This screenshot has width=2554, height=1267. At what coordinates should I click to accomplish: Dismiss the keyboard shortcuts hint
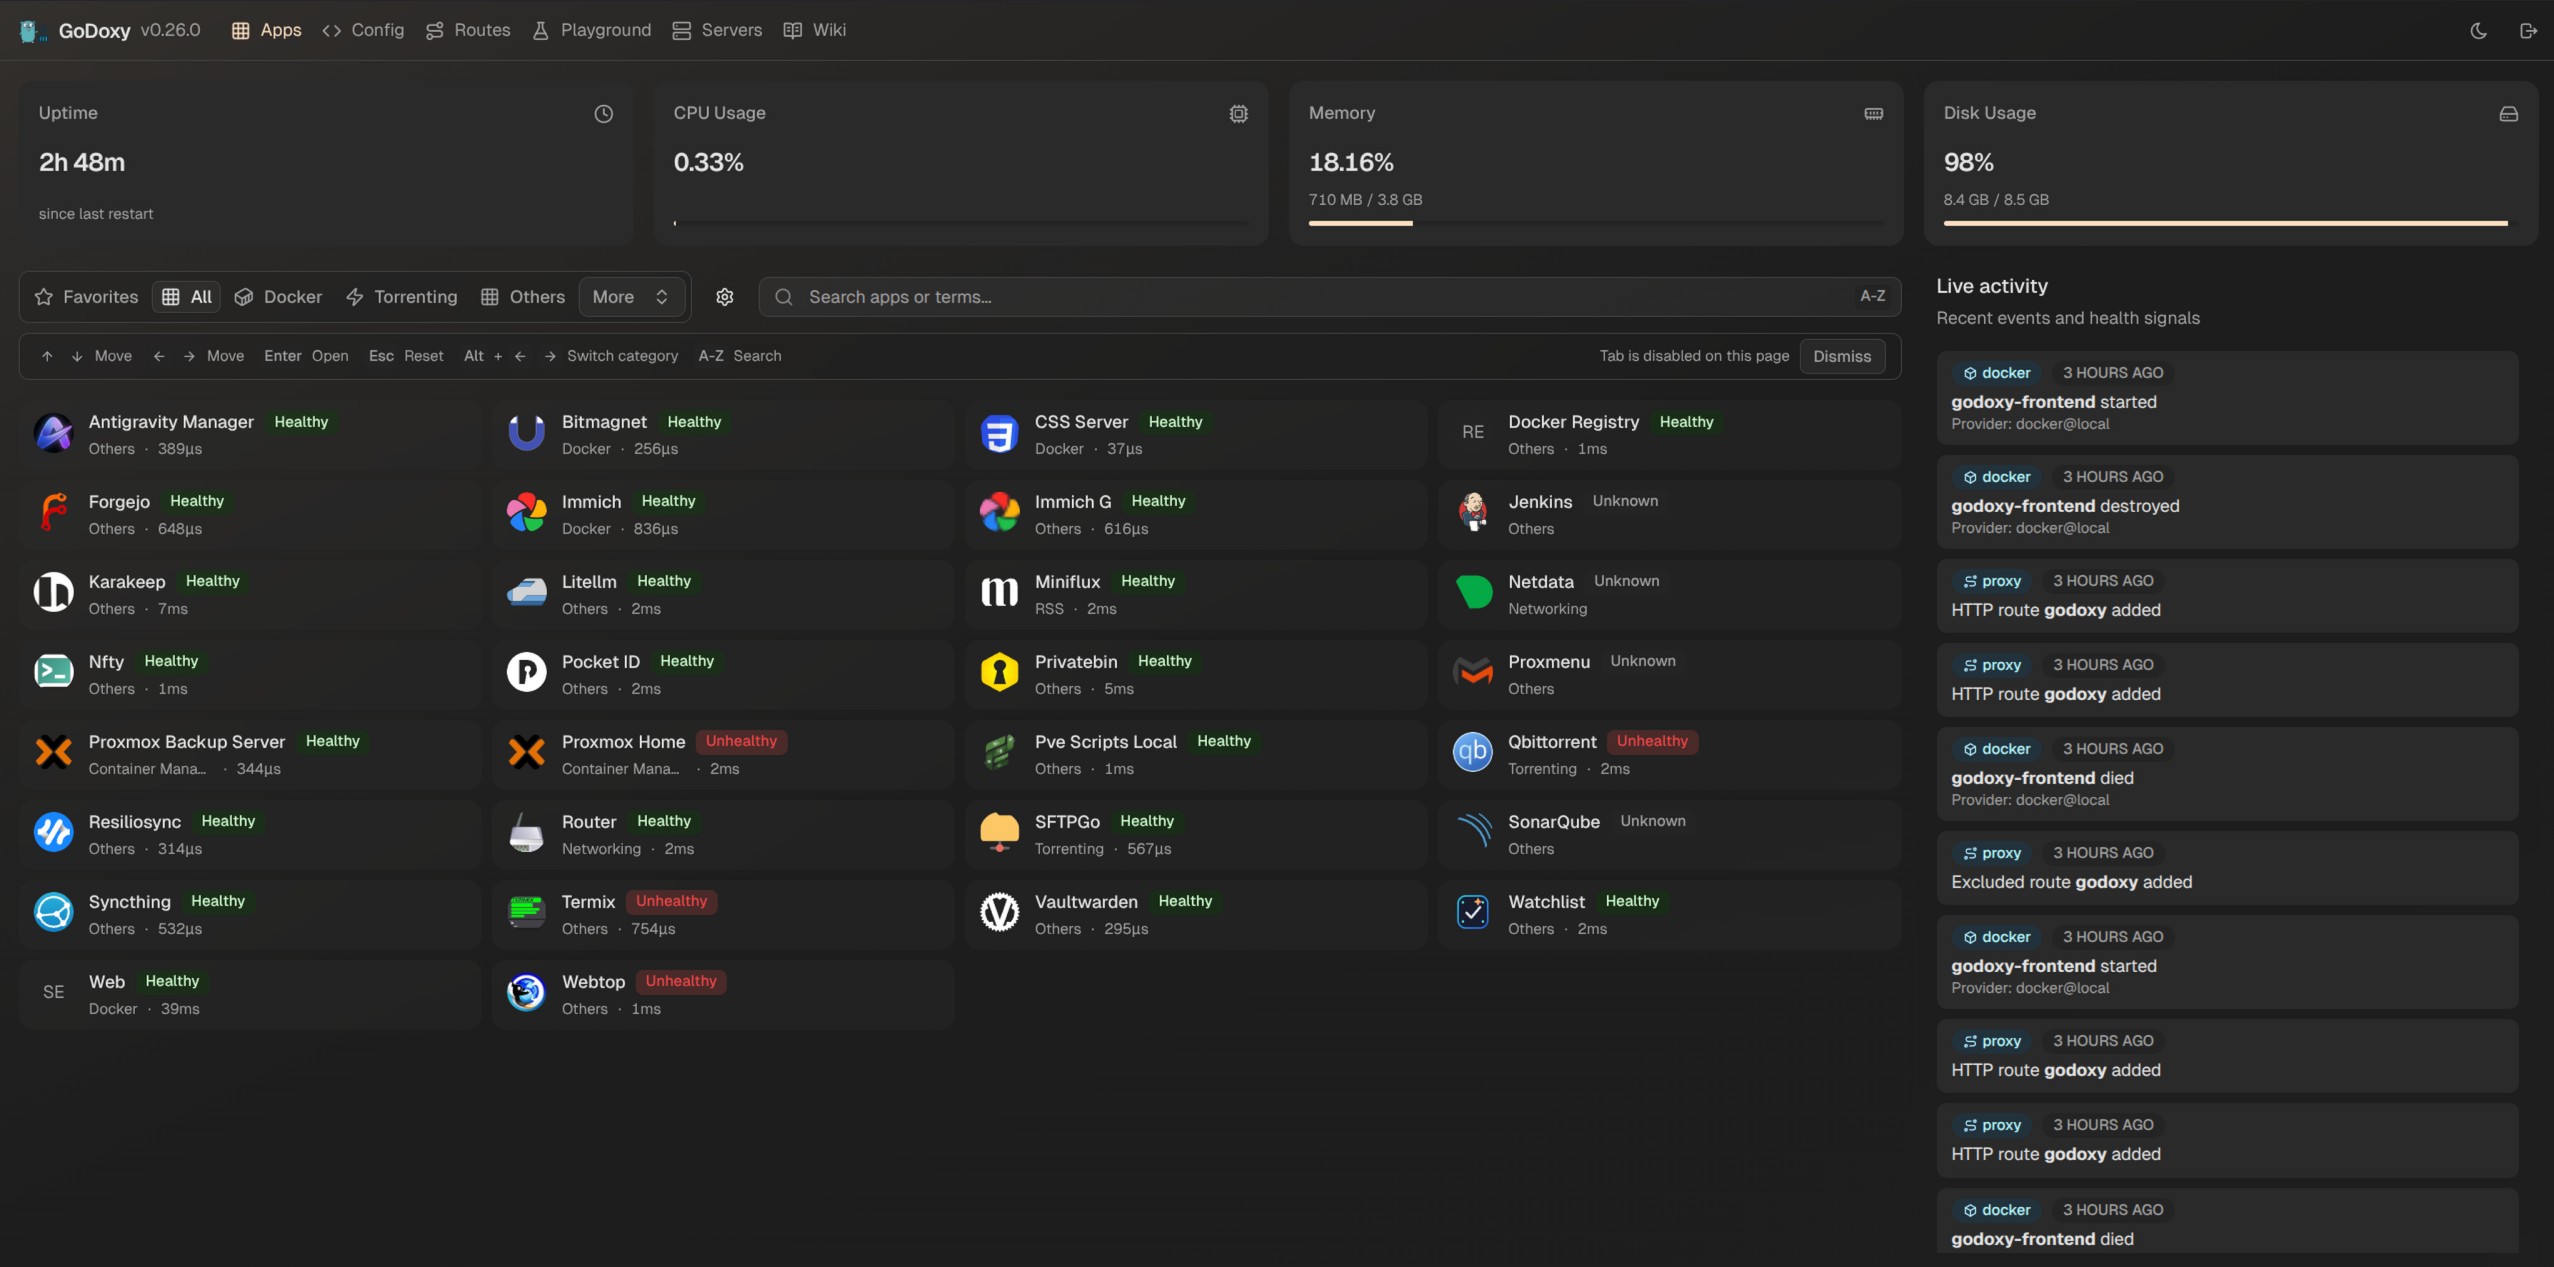[1841, 356]
